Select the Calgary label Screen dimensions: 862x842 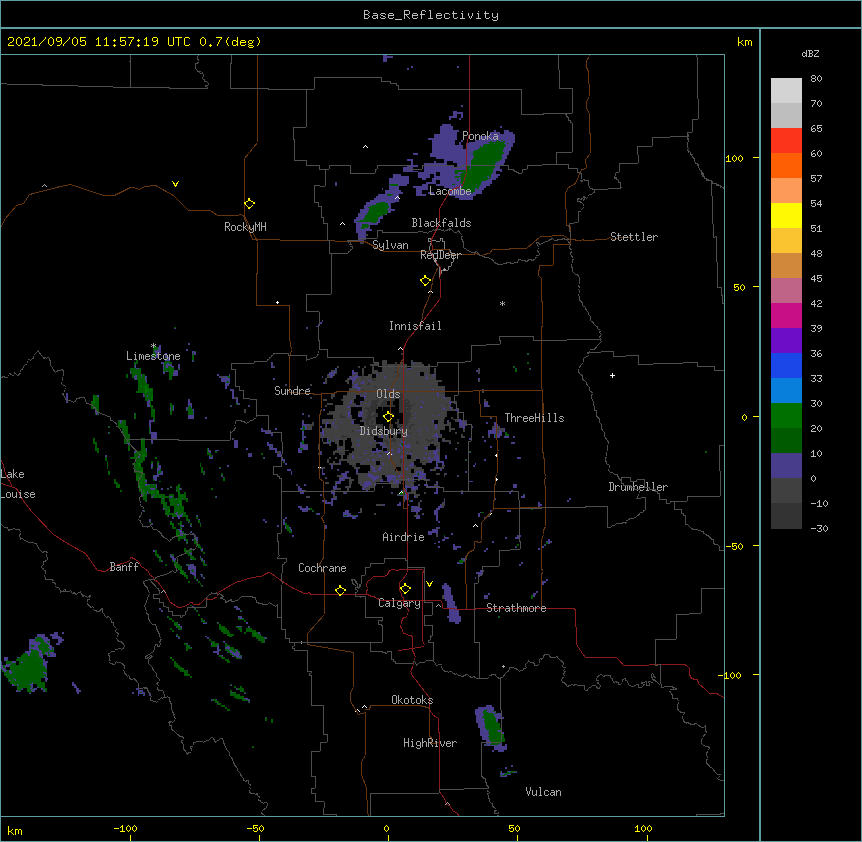coord(399,603)
